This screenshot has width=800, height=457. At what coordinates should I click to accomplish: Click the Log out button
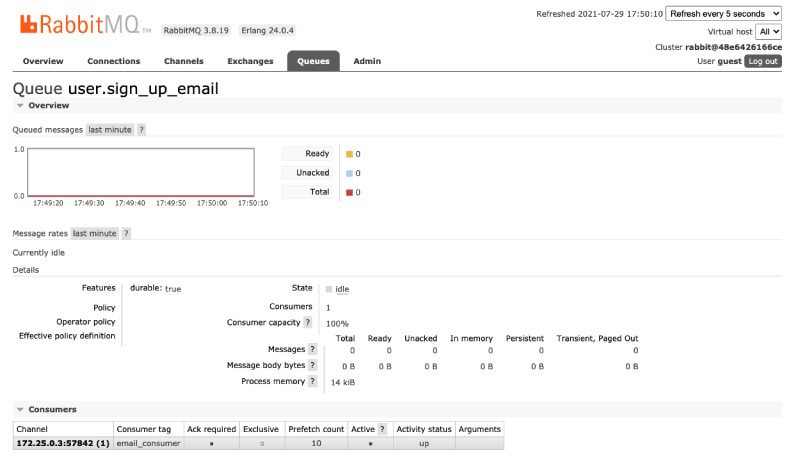[x=763, y=61]
